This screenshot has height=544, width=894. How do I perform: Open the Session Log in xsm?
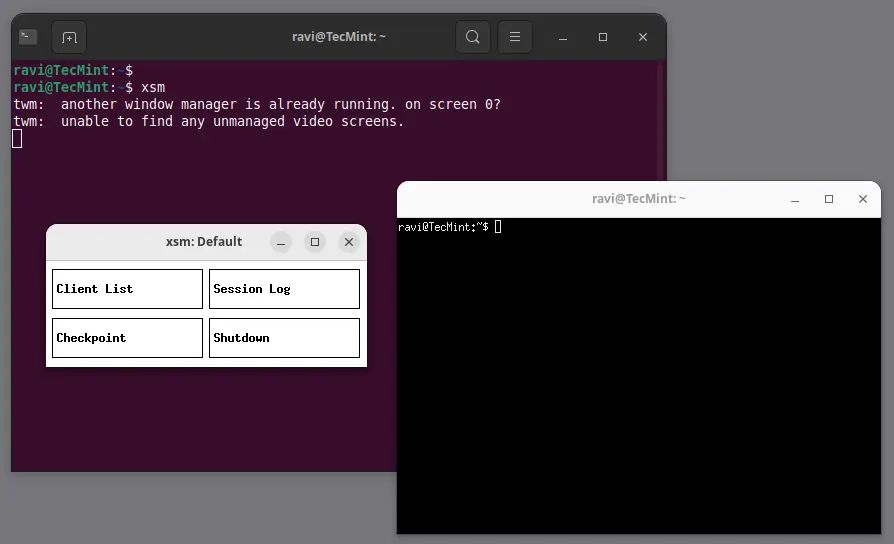(284, 289)
